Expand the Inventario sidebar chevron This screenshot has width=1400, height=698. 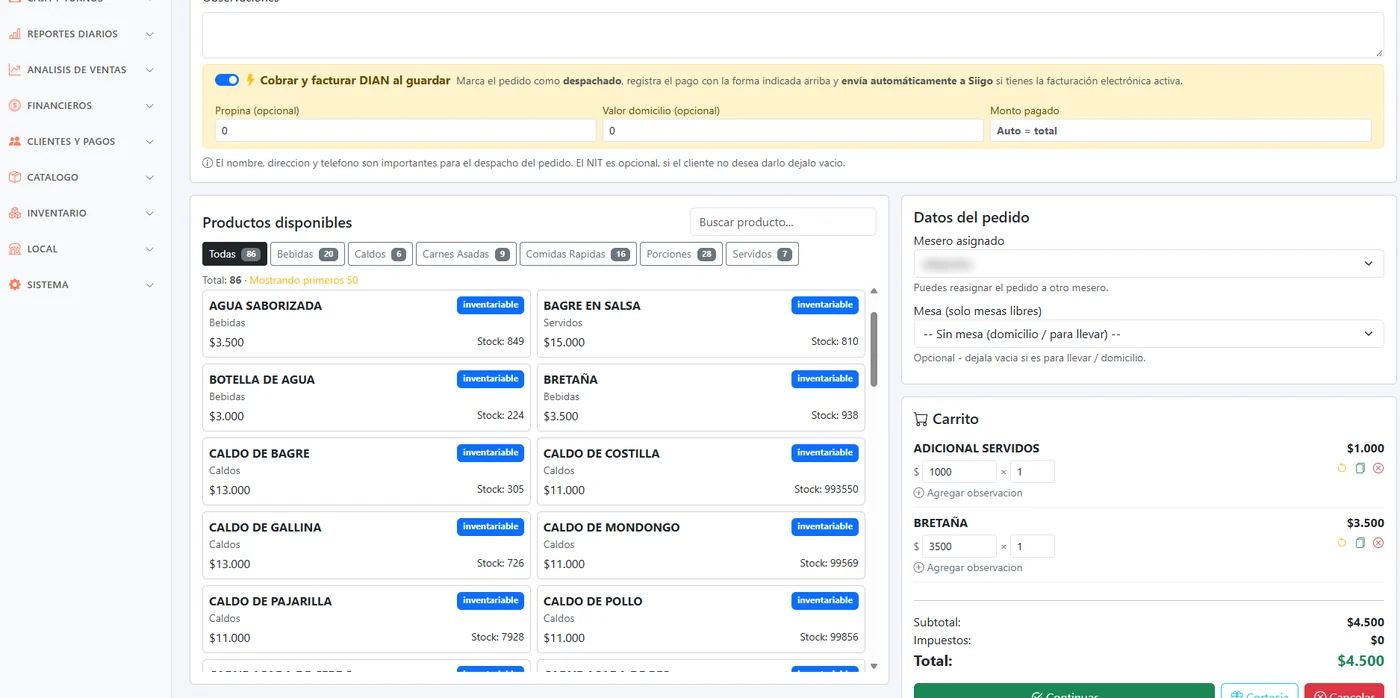coord(149,213)
